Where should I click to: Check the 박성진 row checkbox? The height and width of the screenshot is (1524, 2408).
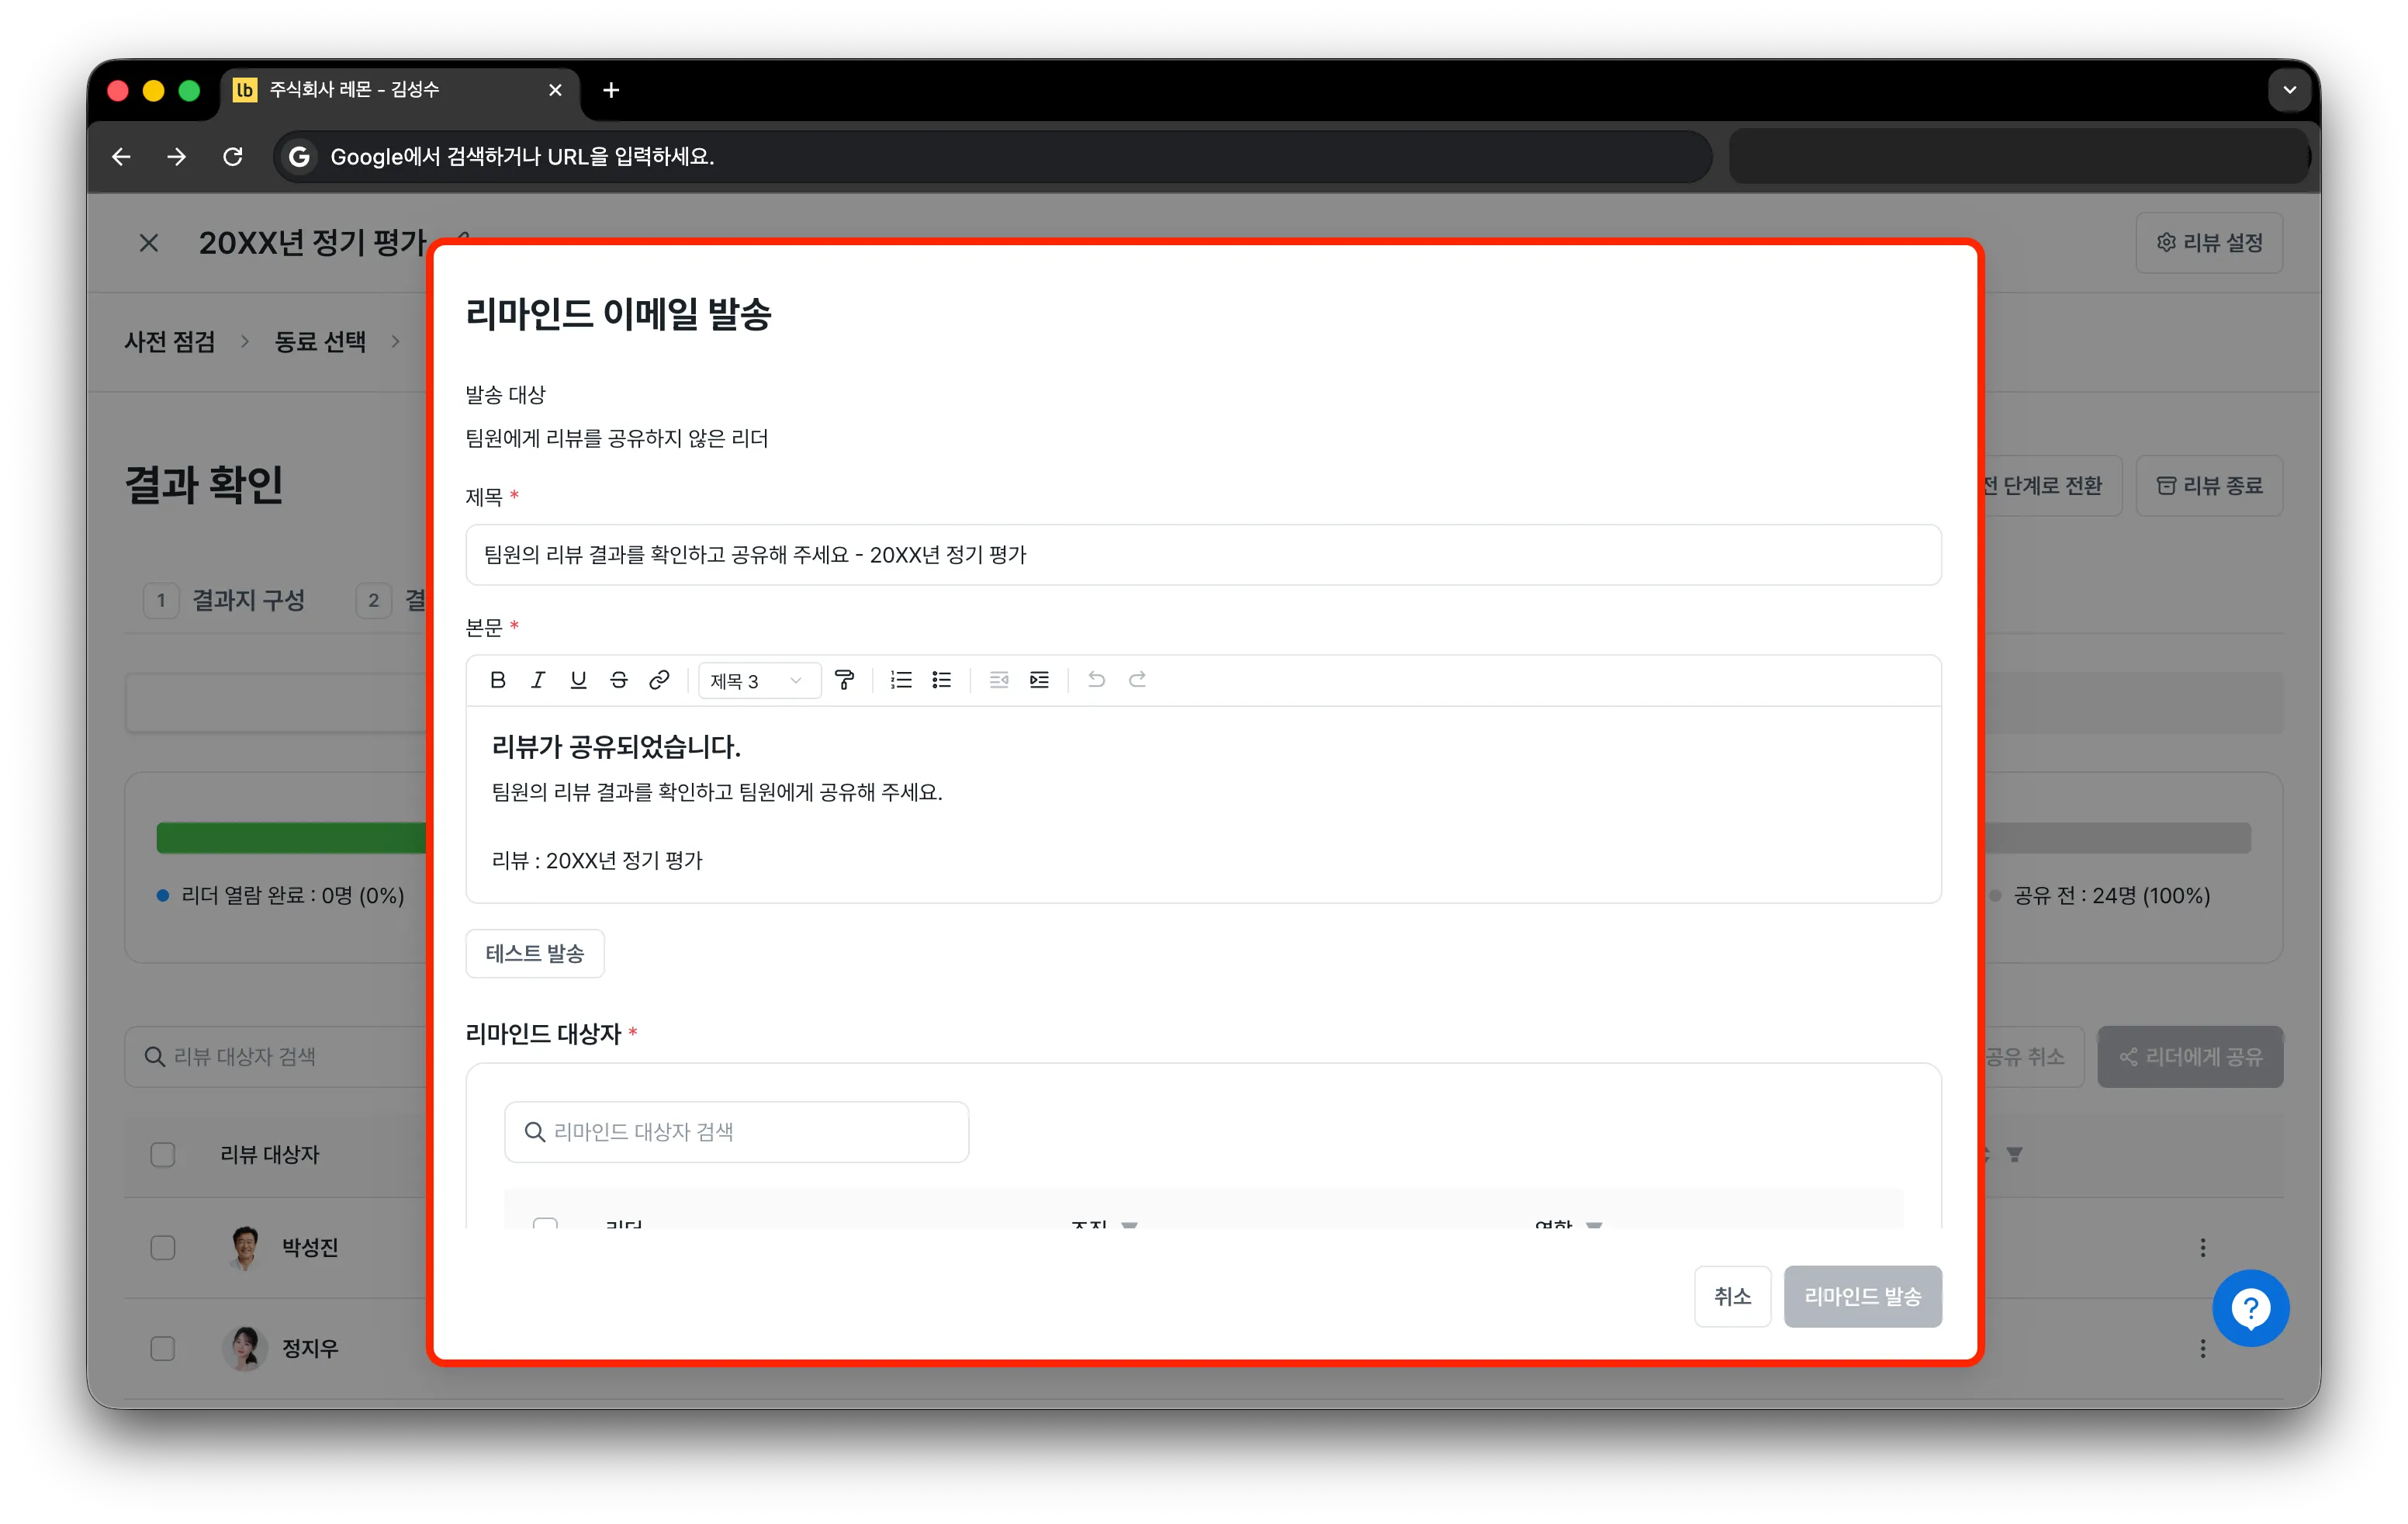click(162, 1247)
